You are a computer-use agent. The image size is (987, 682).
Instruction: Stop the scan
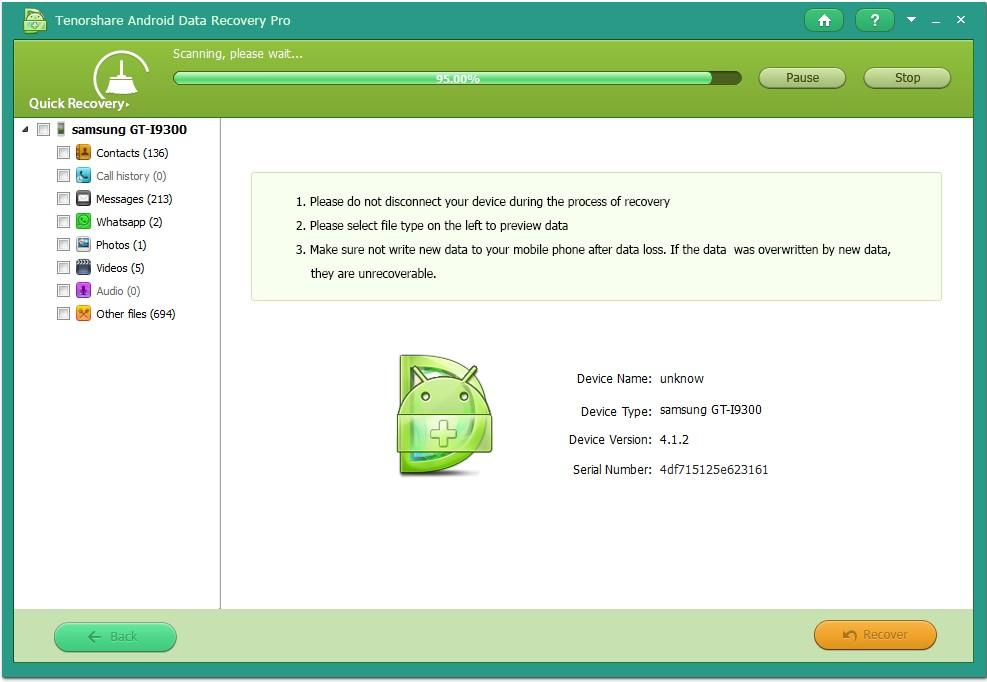[907, 78]
